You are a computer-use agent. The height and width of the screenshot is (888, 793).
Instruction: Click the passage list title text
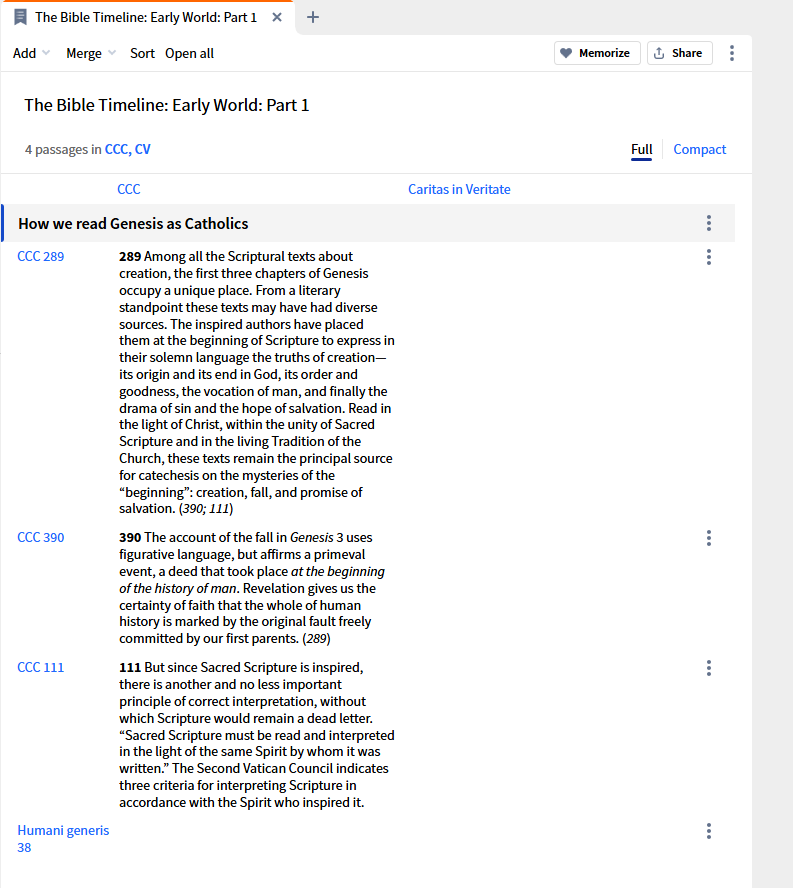(x=167, y=105)
